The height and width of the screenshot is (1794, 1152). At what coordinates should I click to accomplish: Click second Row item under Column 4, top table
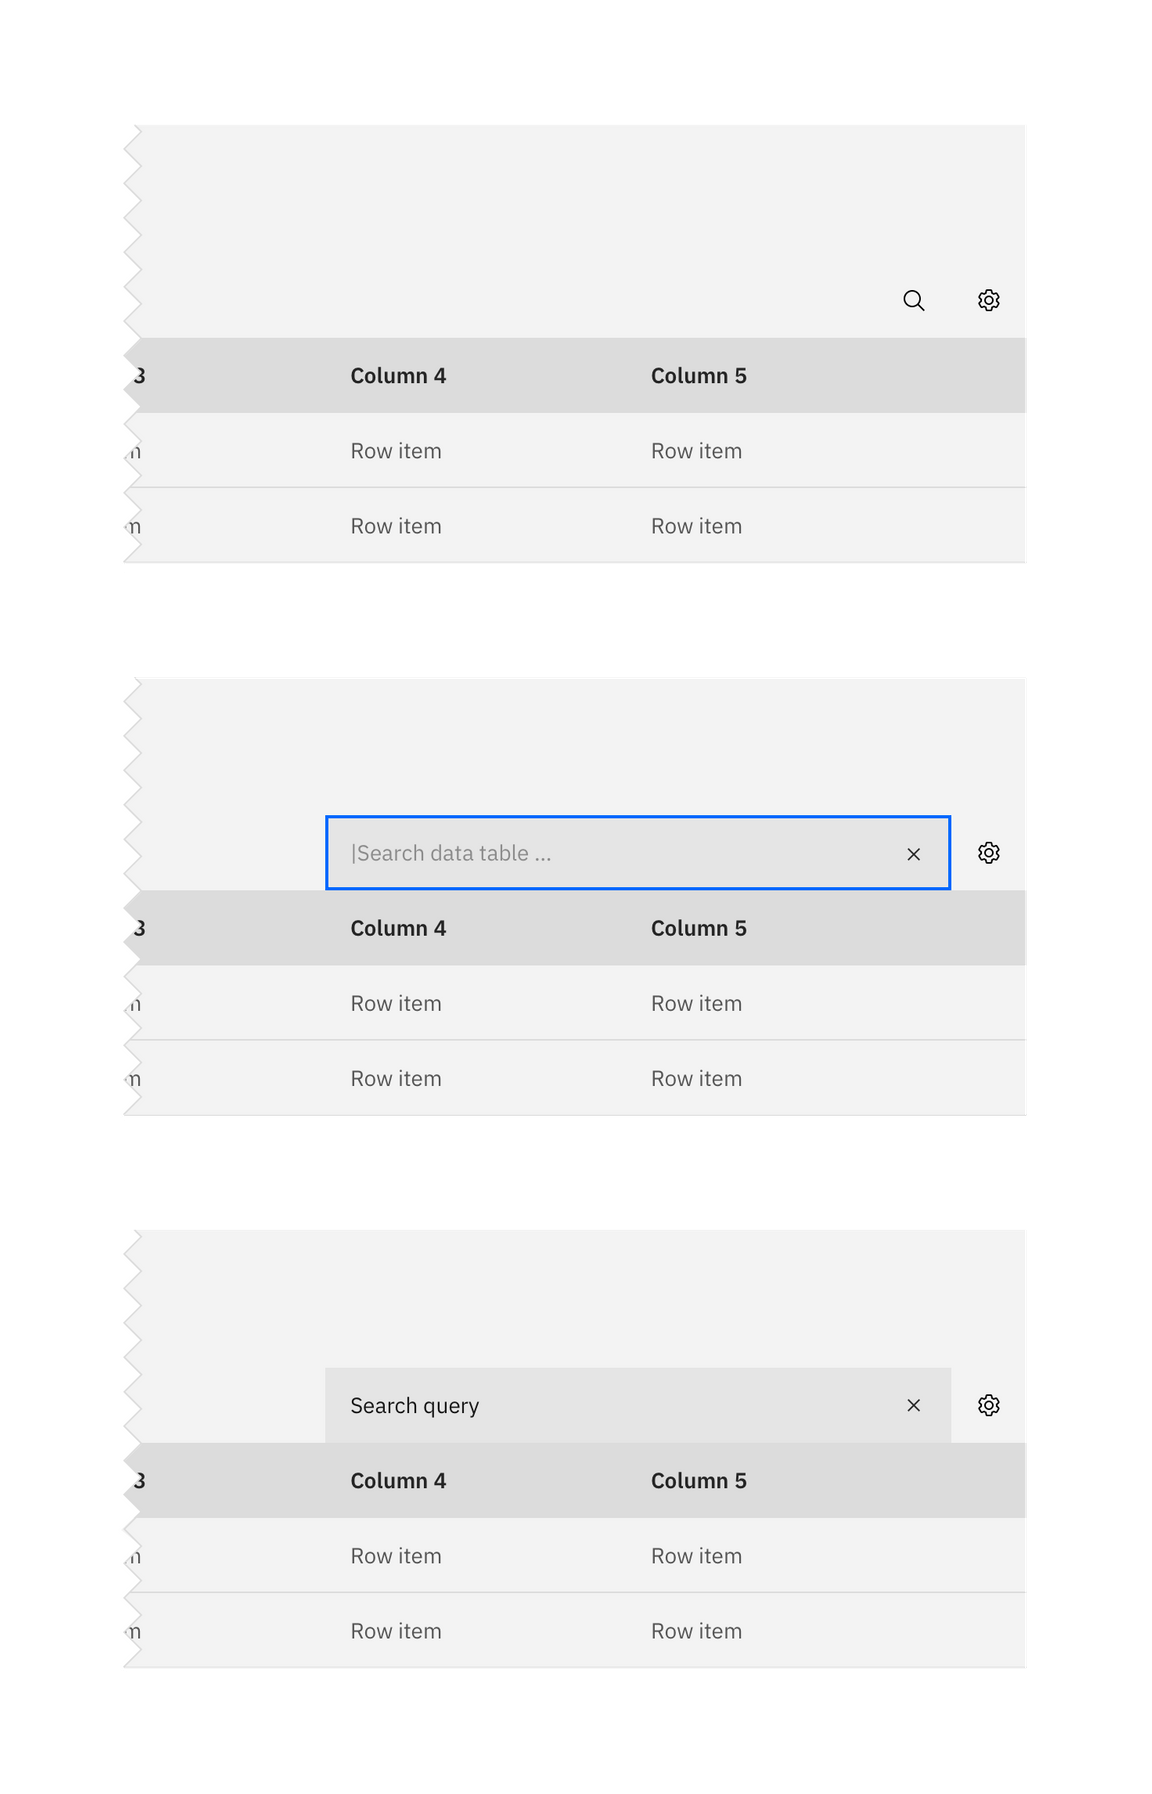coord(396,526)
